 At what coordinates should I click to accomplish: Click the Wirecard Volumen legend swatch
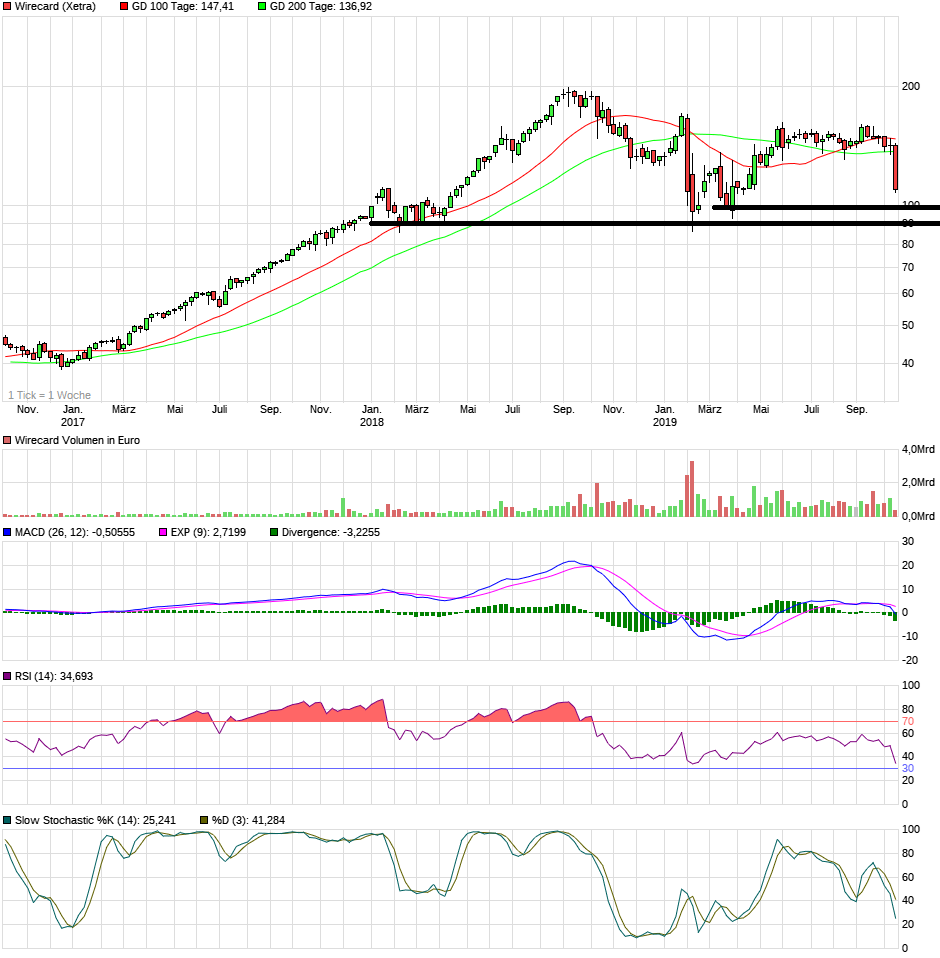pos(7,440)
